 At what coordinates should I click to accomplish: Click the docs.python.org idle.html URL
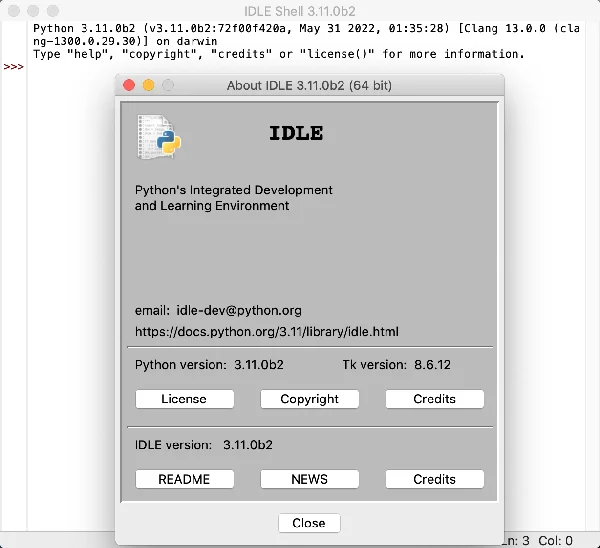point(267,331)
